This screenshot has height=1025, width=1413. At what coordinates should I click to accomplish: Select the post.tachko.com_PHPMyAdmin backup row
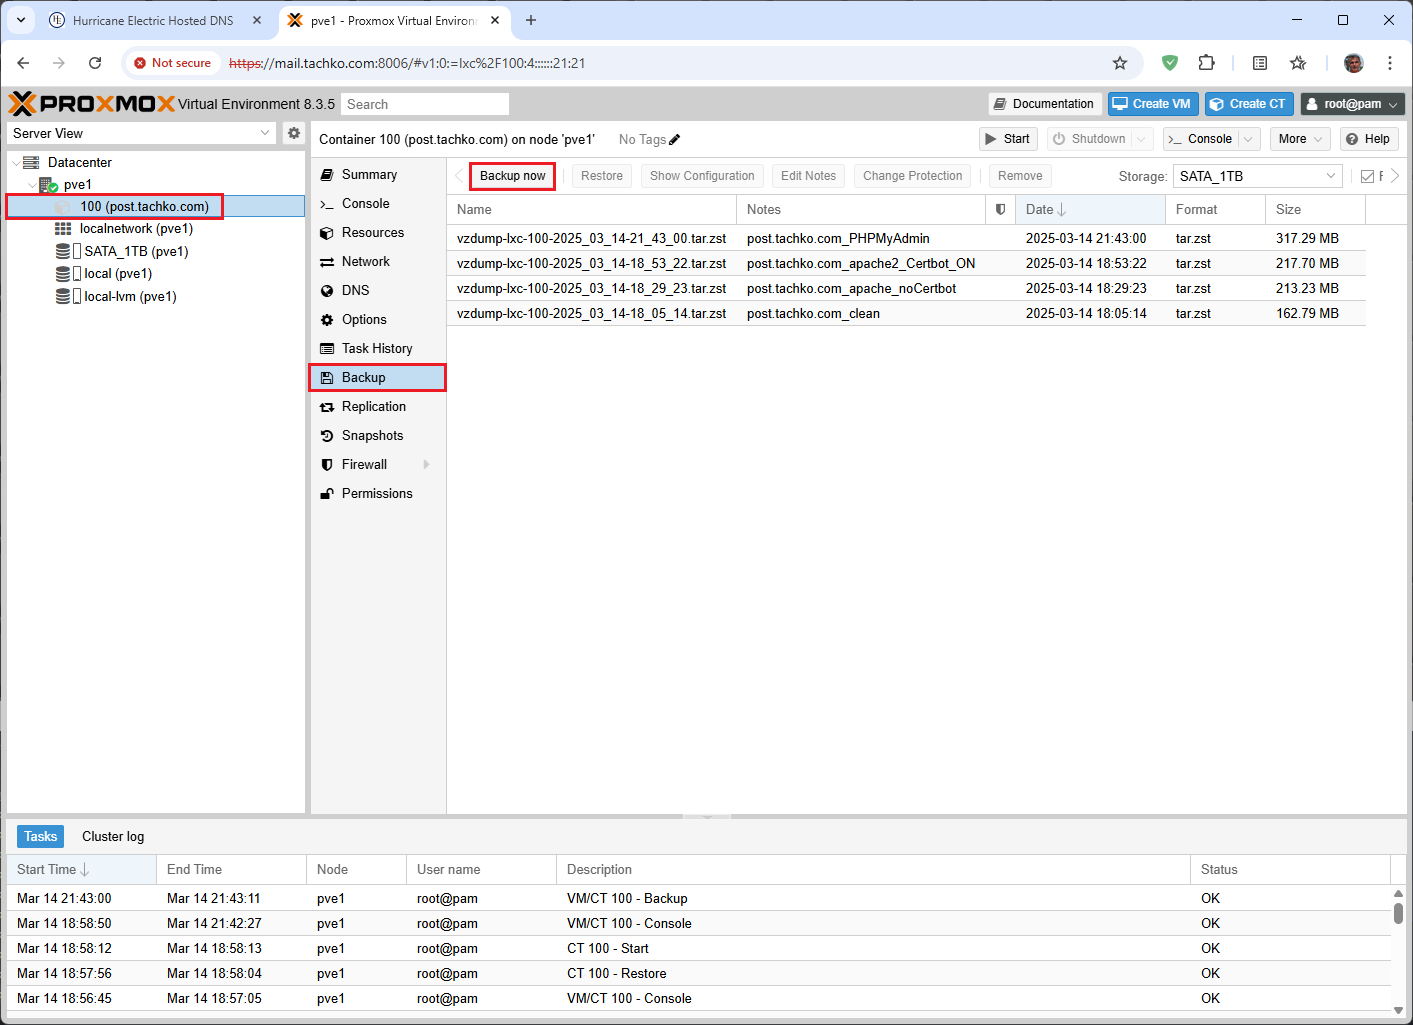(906, 238)
